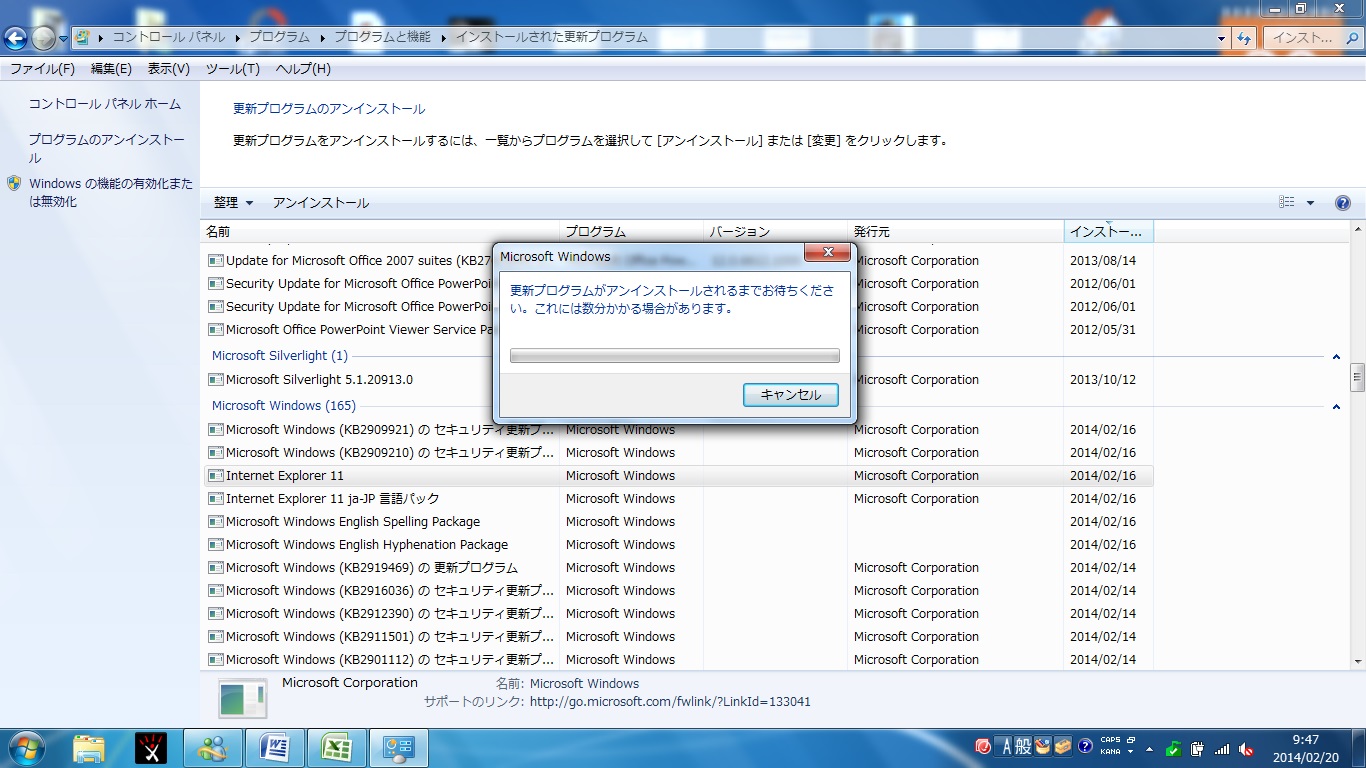Click the power plug battery tray icon

pyautogui.click(x=1197, y=749)
